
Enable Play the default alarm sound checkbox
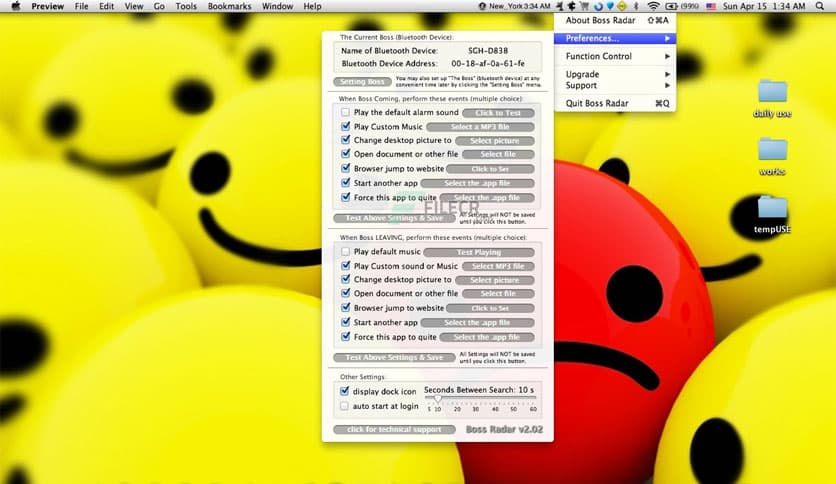(x=345, y=112)
